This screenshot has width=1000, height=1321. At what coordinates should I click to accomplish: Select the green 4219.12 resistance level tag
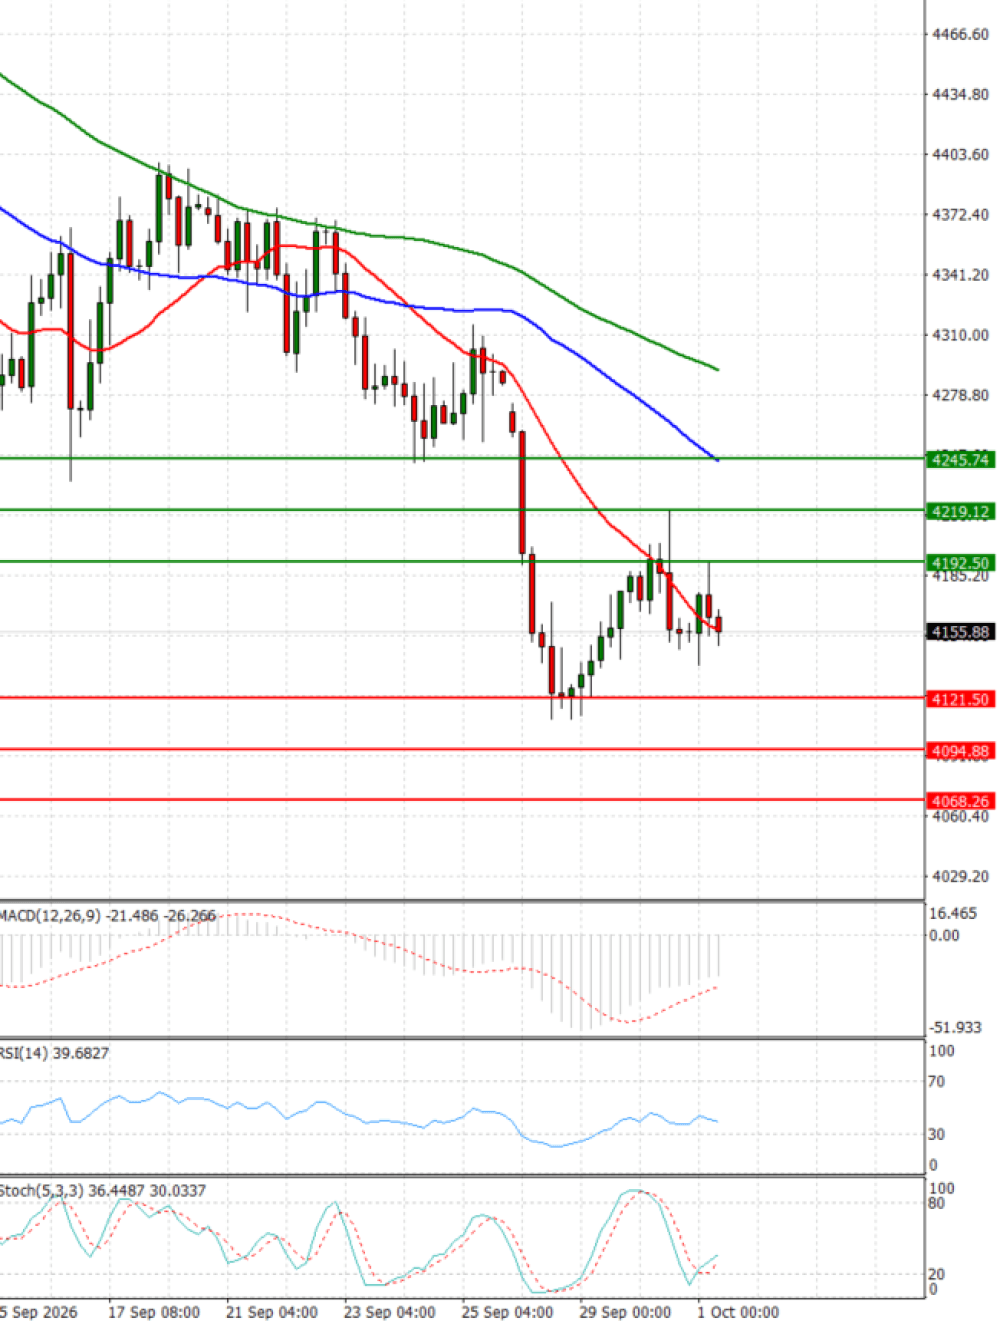960,511
